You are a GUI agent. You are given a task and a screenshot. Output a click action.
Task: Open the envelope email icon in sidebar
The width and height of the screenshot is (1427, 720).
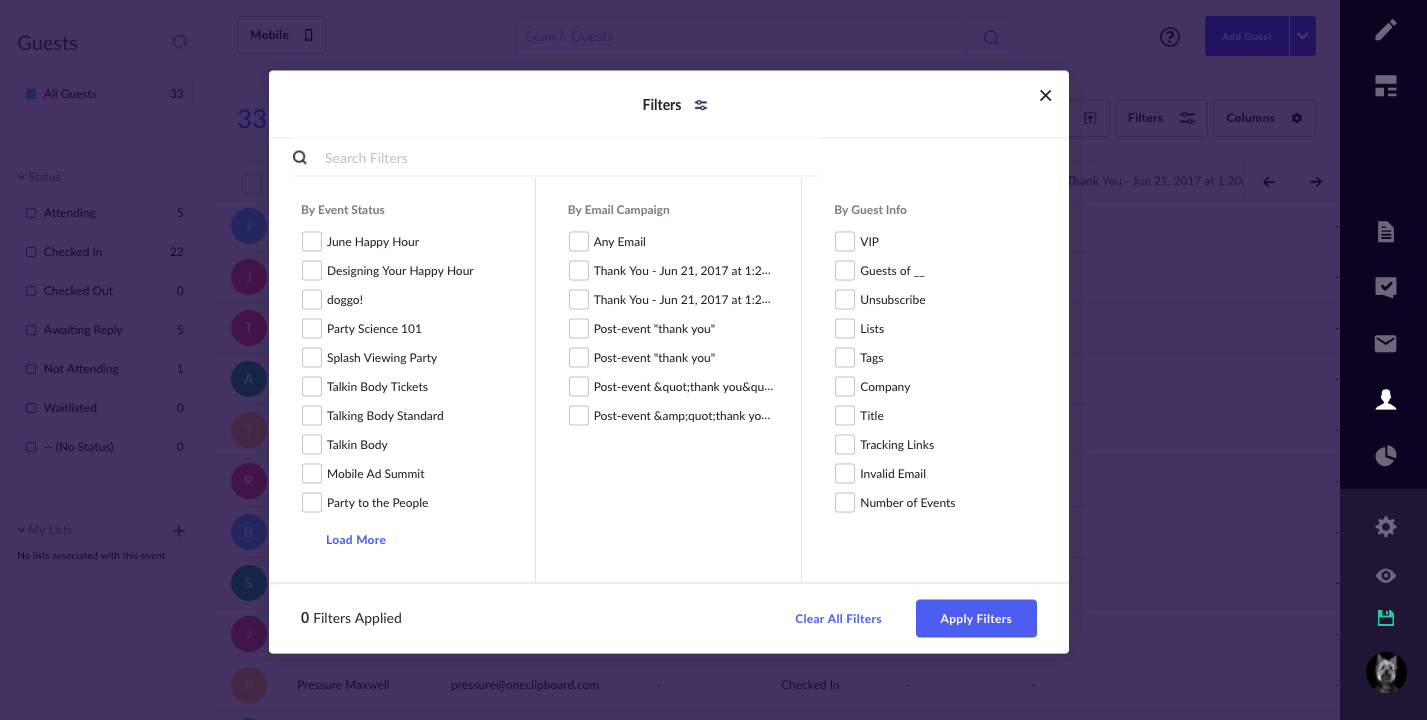tap(1386, 344)
